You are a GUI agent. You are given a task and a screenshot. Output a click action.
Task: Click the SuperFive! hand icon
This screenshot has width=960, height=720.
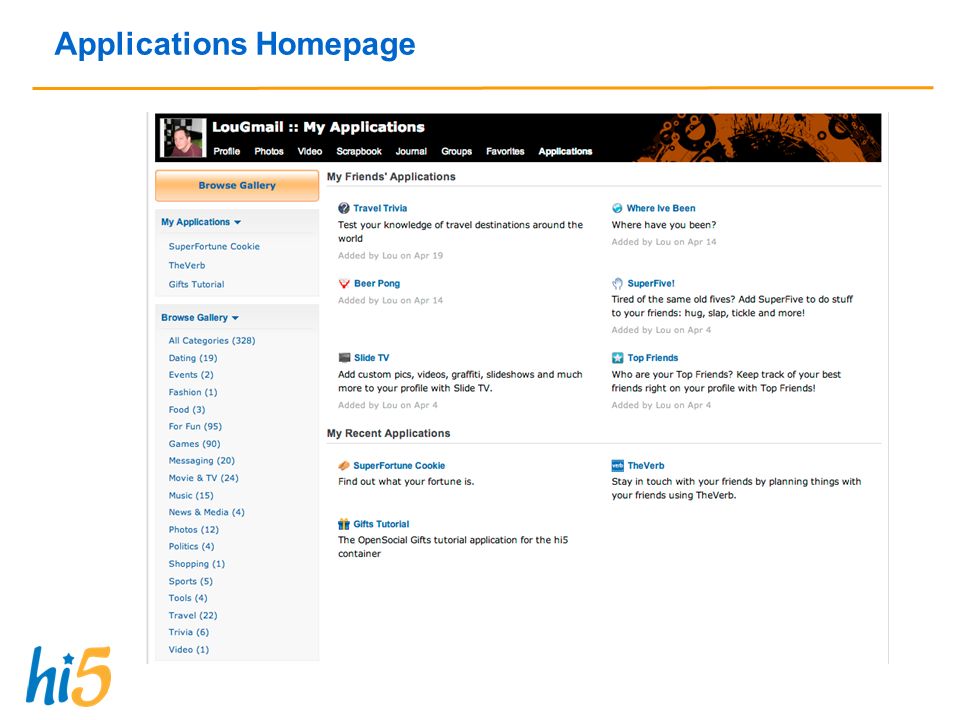pyautogui.click(x=617, y=283)
